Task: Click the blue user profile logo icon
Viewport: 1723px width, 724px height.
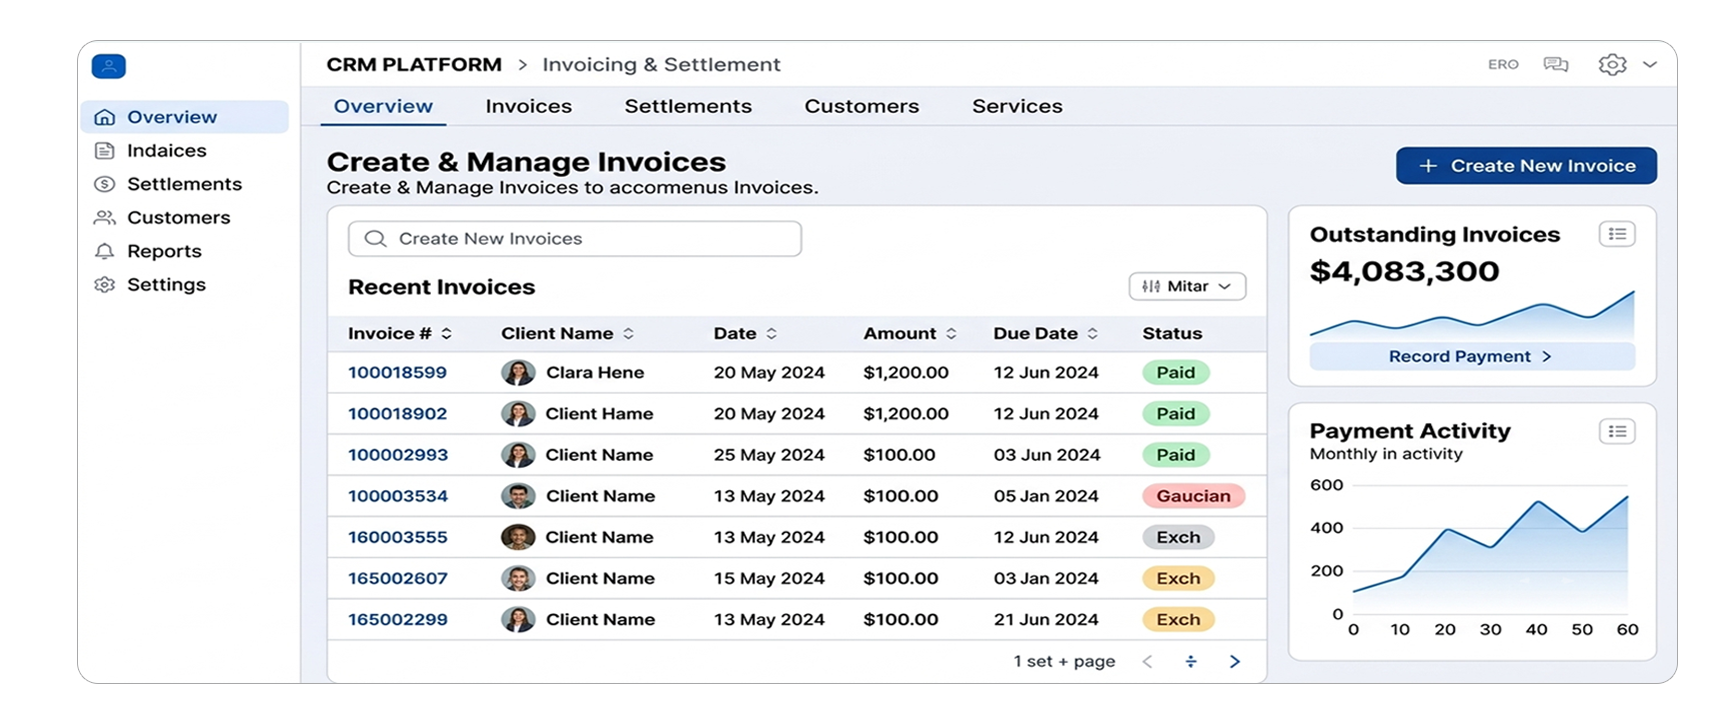Action: 109,66
